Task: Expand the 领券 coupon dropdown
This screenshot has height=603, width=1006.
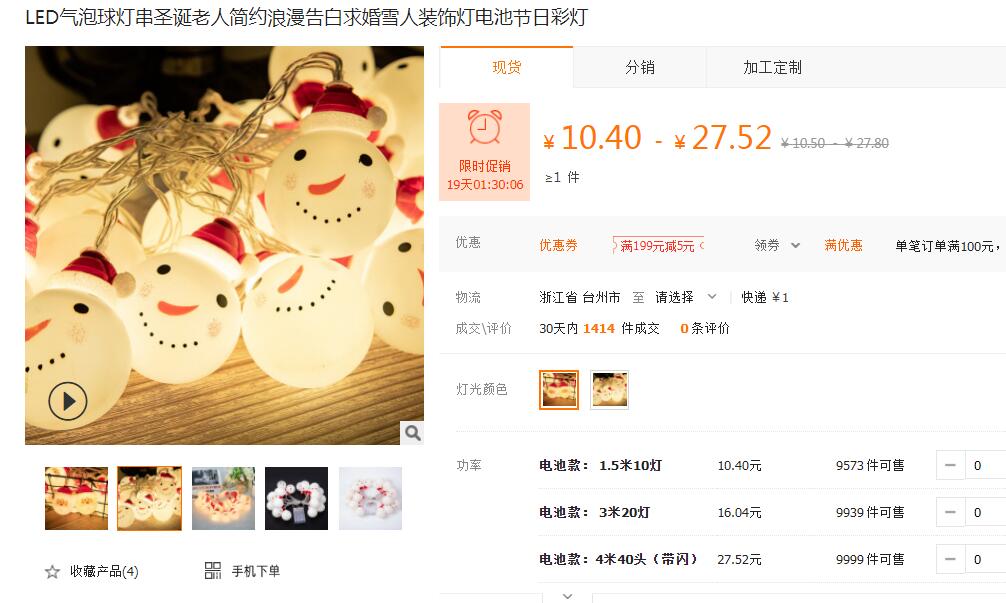Action: click(x=777, y=245)
